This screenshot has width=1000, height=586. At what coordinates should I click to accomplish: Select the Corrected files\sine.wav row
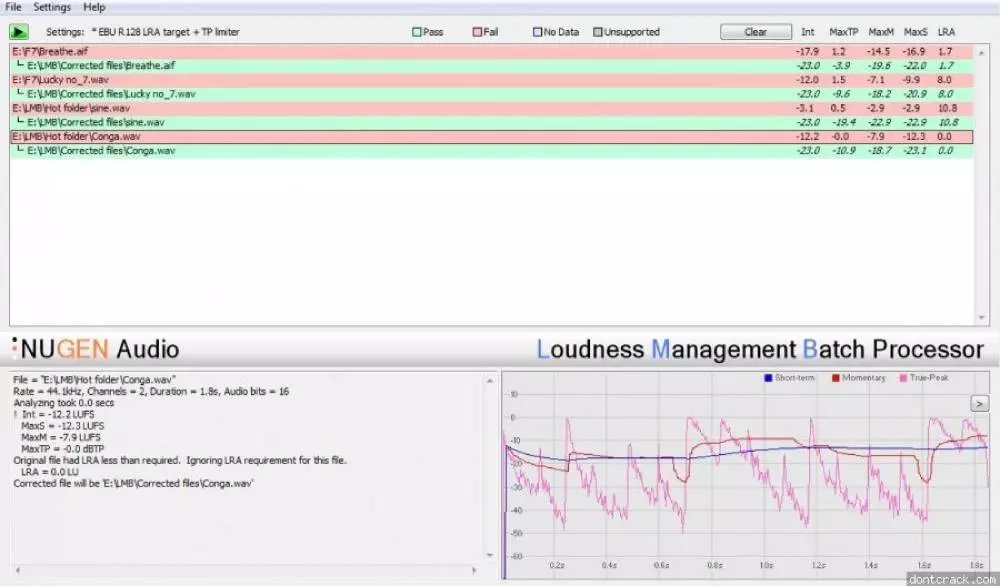(492, 122)
